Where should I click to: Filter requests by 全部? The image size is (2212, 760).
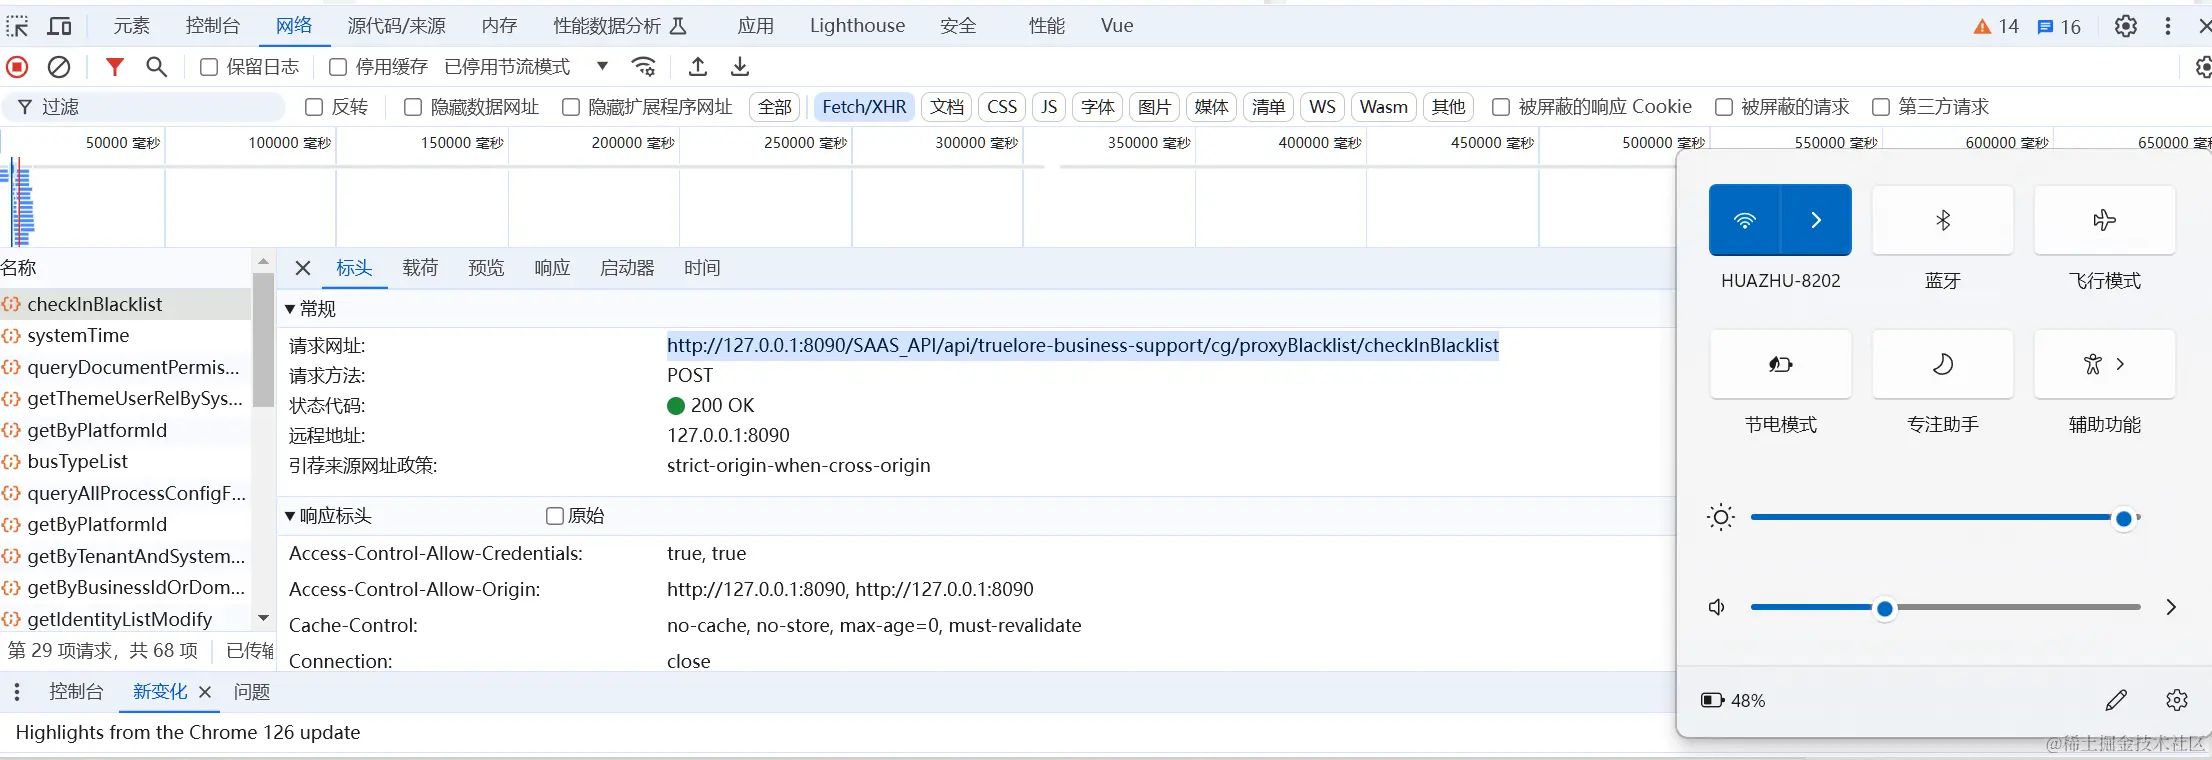pyautogui.click(x=775, y=107)
